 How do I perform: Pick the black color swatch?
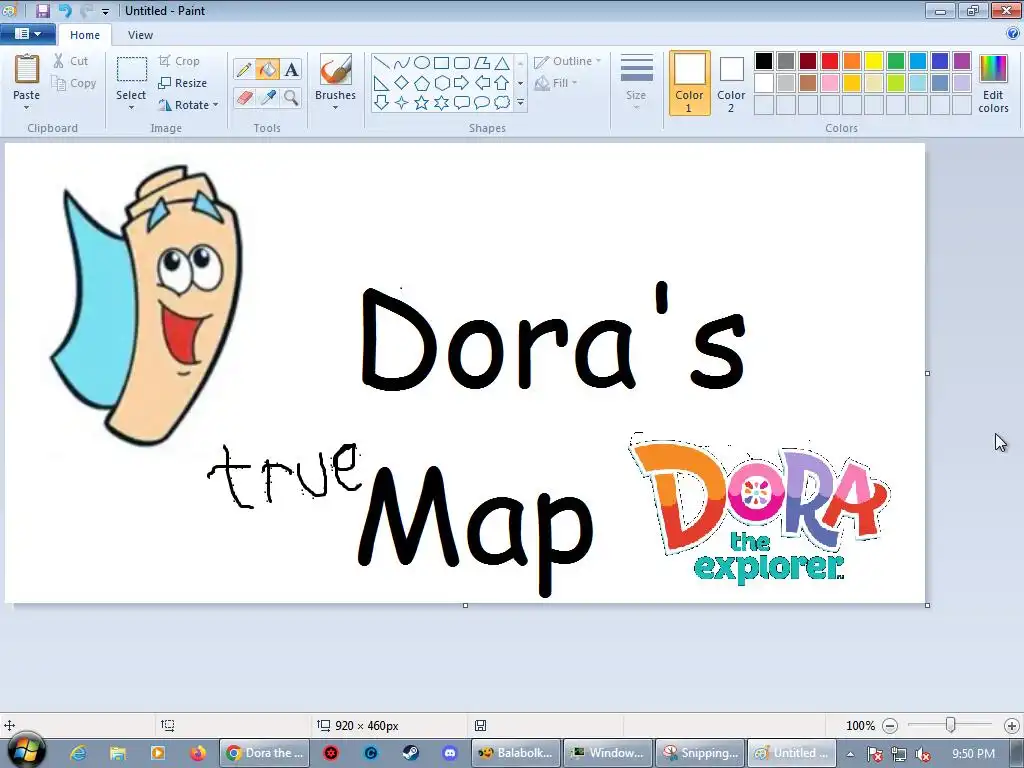(764, 61)
